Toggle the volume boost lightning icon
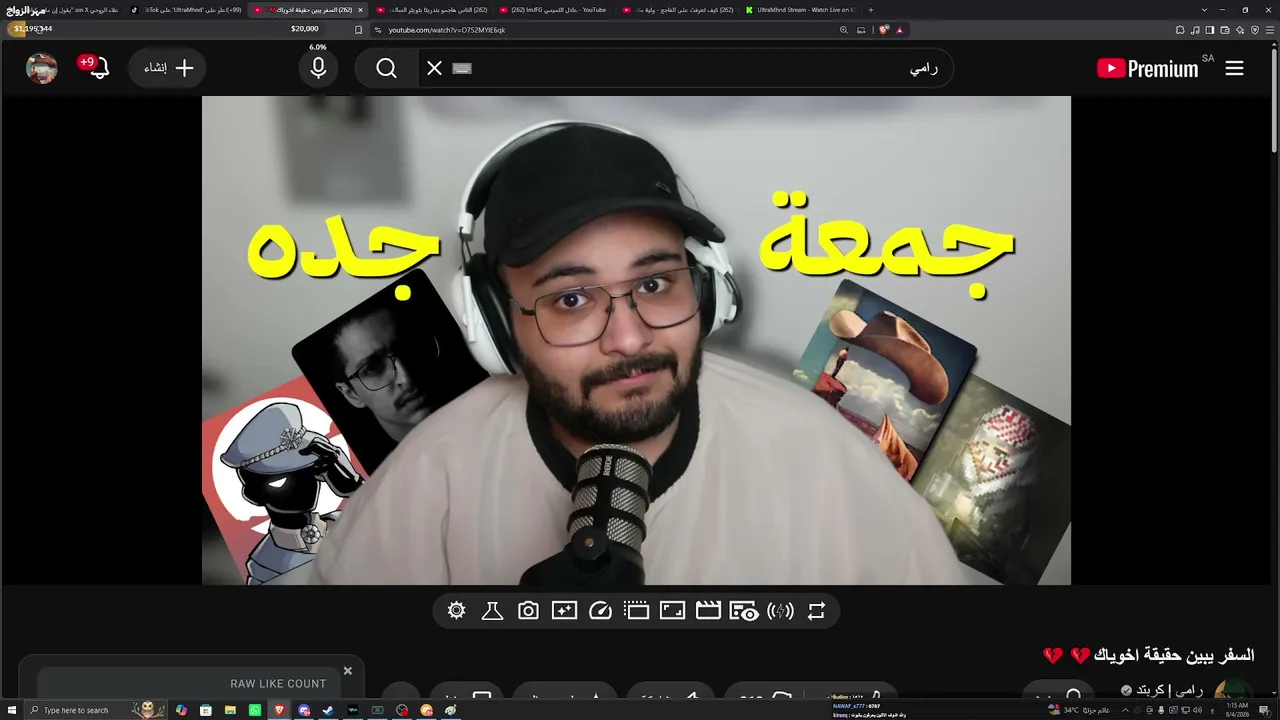This screenshot has height=720, width=1280. tap(780, 611)
